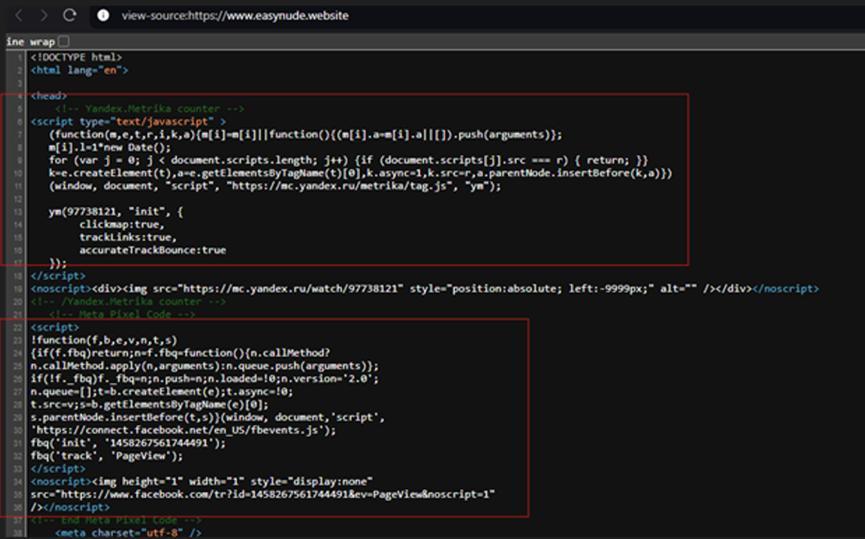Toggle the line wrap checkbox
This screenshot has width=865, height=539.
64,41
